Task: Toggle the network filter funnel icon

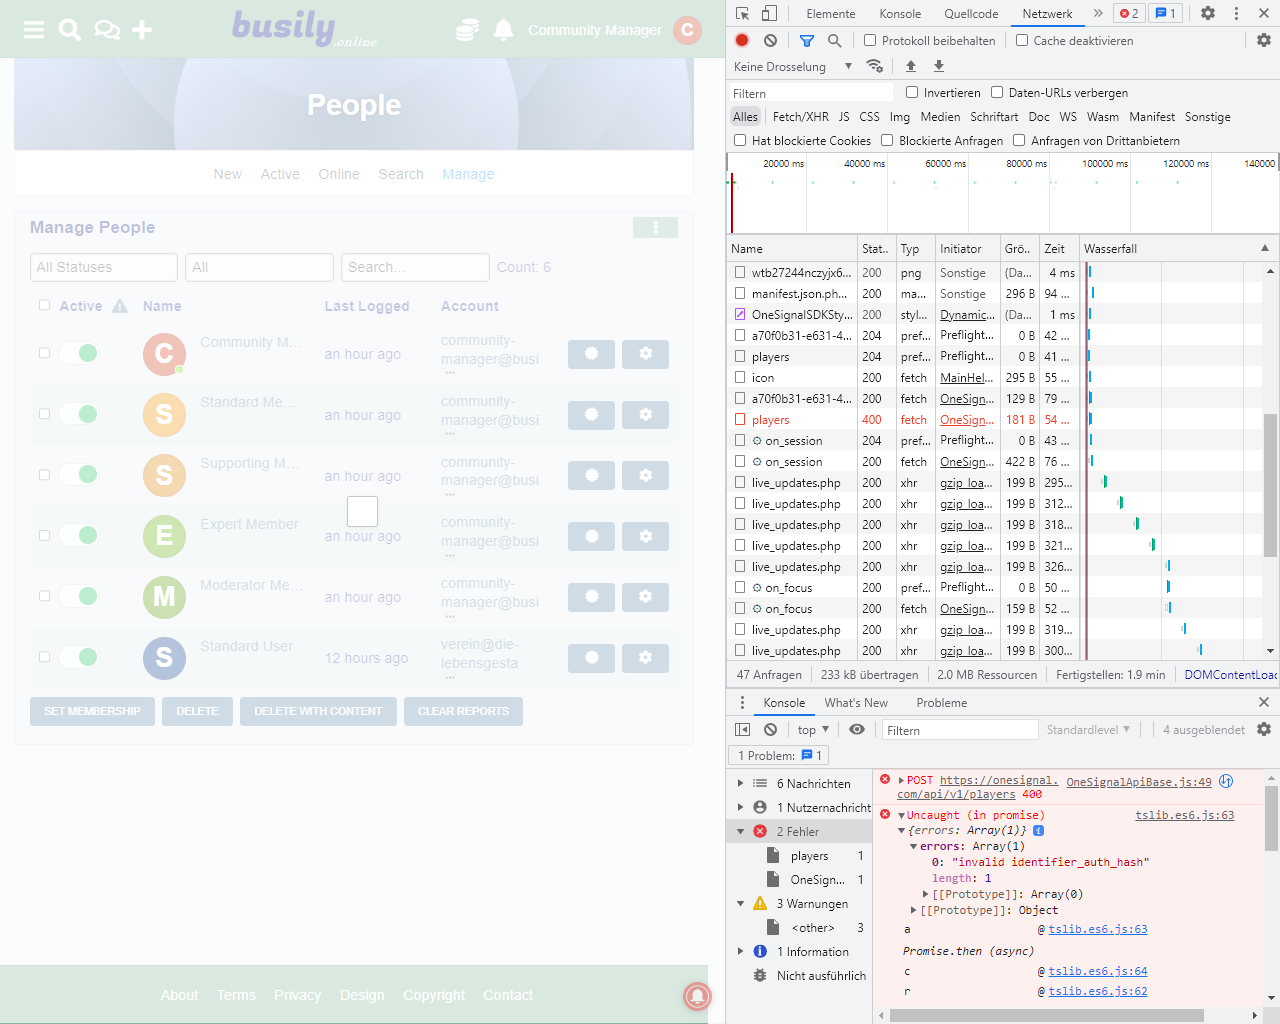Action: tap(807, 41)
